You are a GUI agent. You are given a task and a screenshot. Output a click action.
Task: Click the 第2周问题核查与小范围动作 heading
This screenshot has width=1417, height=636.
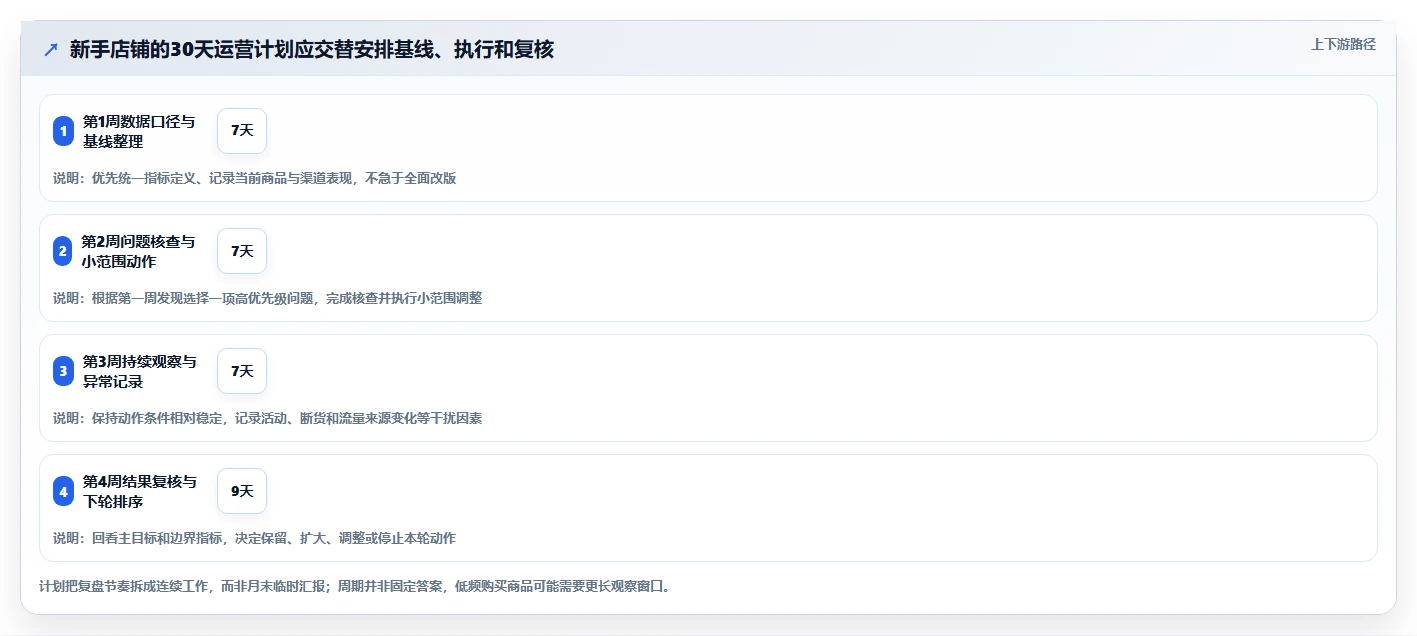pos(138,251)
